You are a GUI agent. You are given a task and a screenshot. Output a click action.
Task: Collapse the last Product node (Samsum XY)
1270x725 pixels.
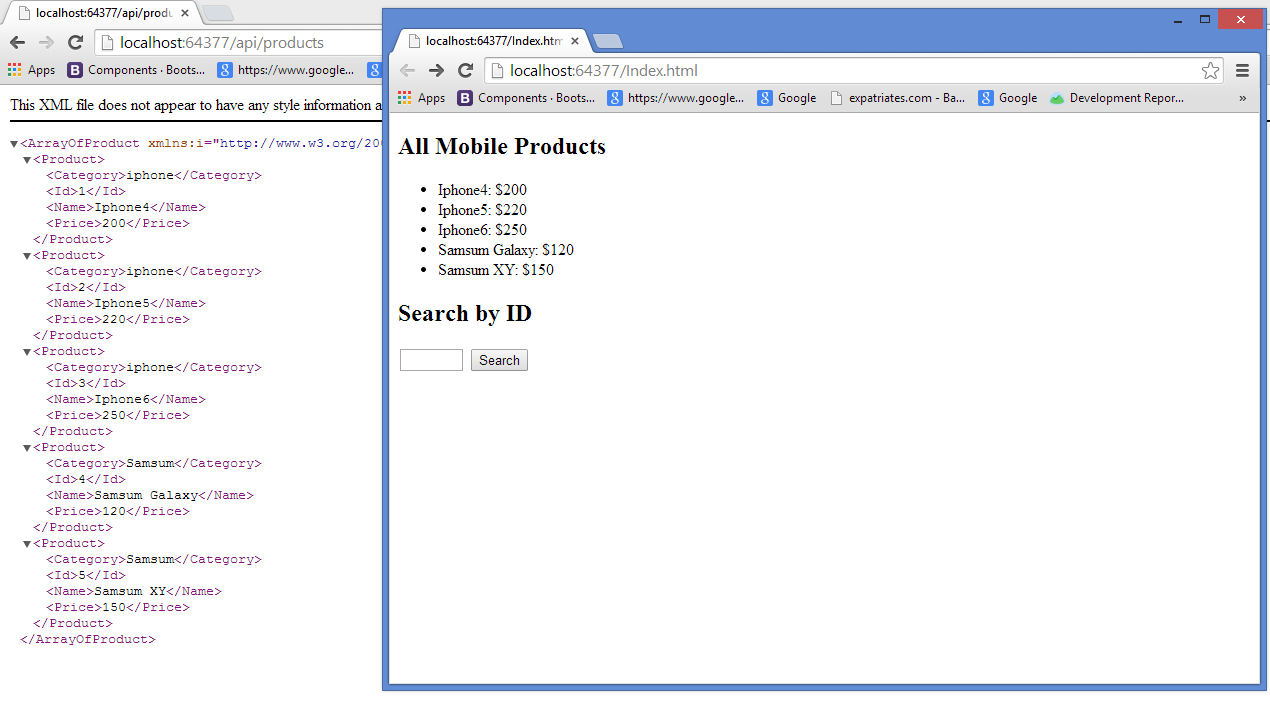(28, 544)
